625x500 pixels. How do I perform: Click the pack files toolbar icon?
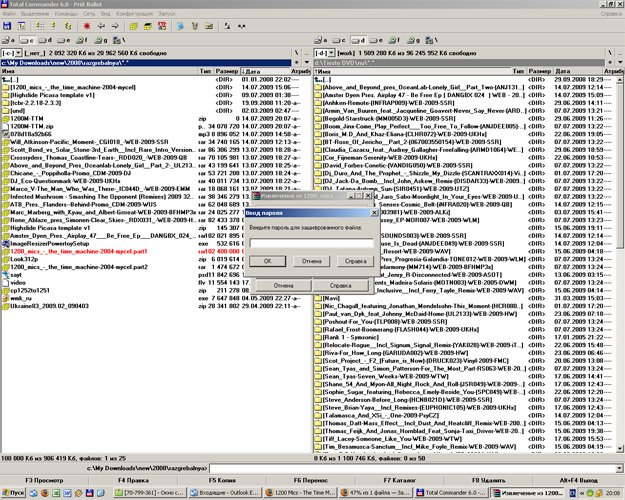[134, 26]
